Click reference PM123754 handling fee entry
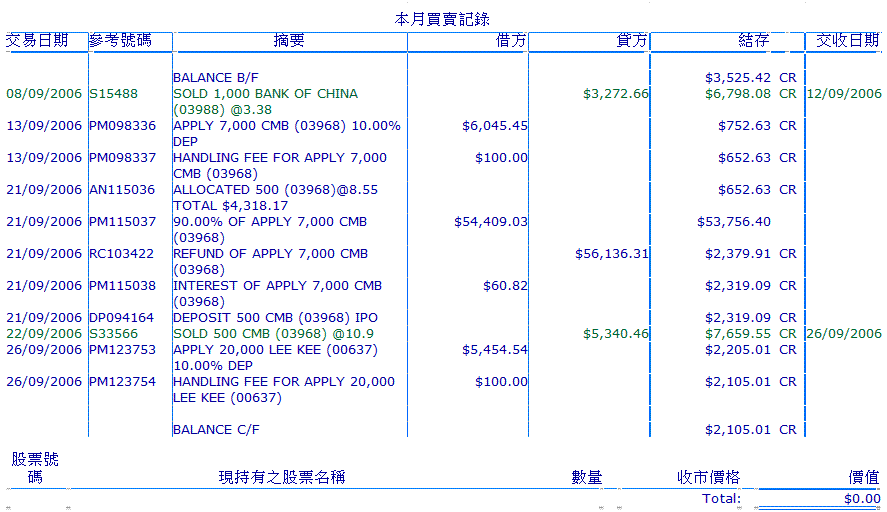This screenshot has width=887, height=512. pyautogui.click(x=122, y=382)
